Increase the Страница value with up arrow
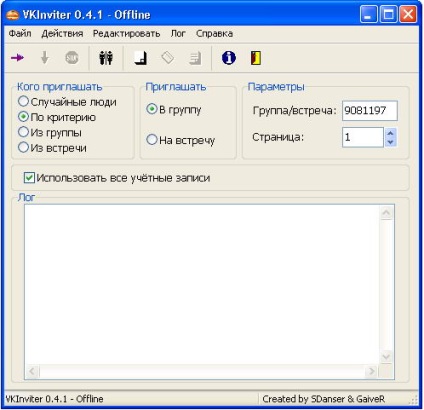Viewport: 424px width, 410px height. pyautogui.click(x=391, y=133)
